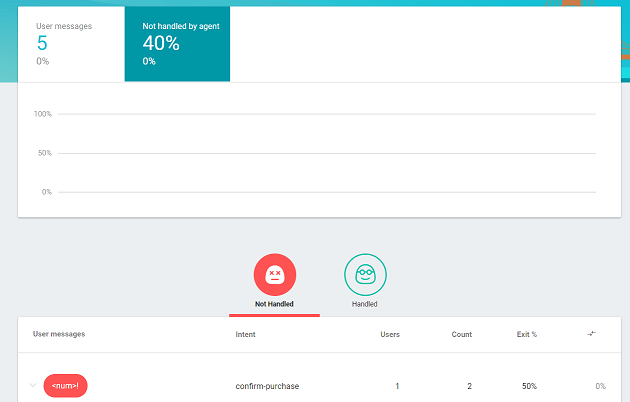Click the Users value 1 in the row
Screen dimensions: 630x402
(397, 386)
